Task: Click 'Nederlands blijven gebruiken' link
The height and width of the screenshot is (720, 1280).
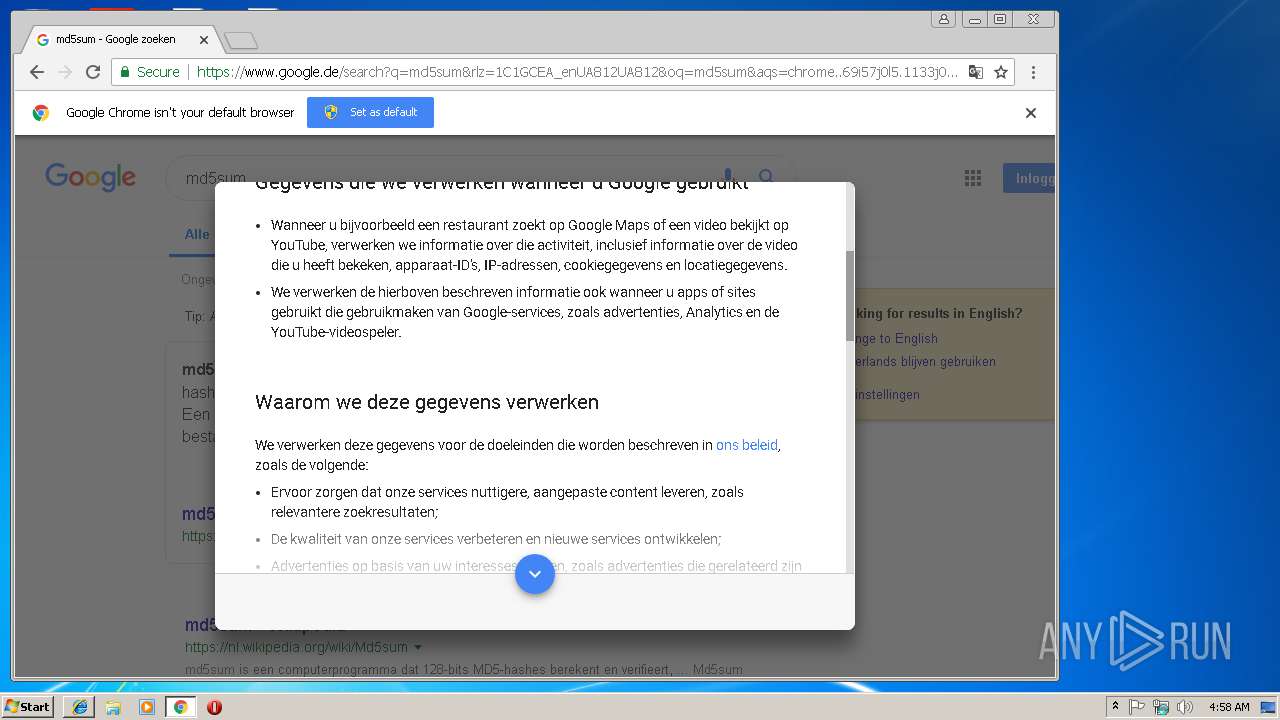Action: point(924,361)
